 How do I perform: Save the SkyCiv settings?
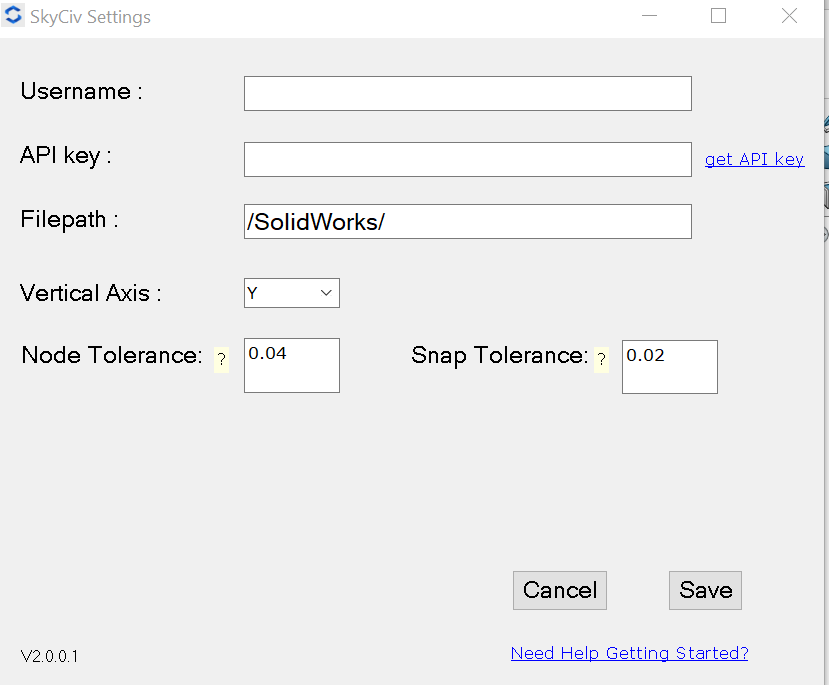coord(705,590)
